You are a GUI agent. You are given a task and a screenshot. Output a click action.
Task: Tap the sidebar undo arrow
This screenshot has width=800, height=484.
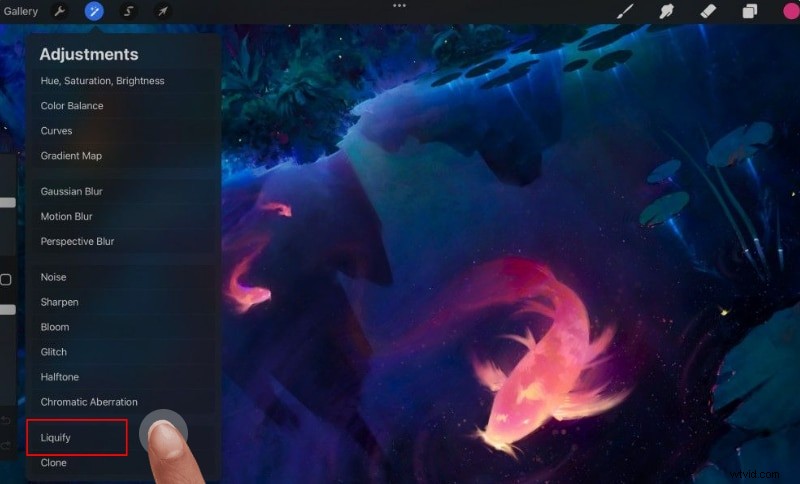[x=6, y=421]
